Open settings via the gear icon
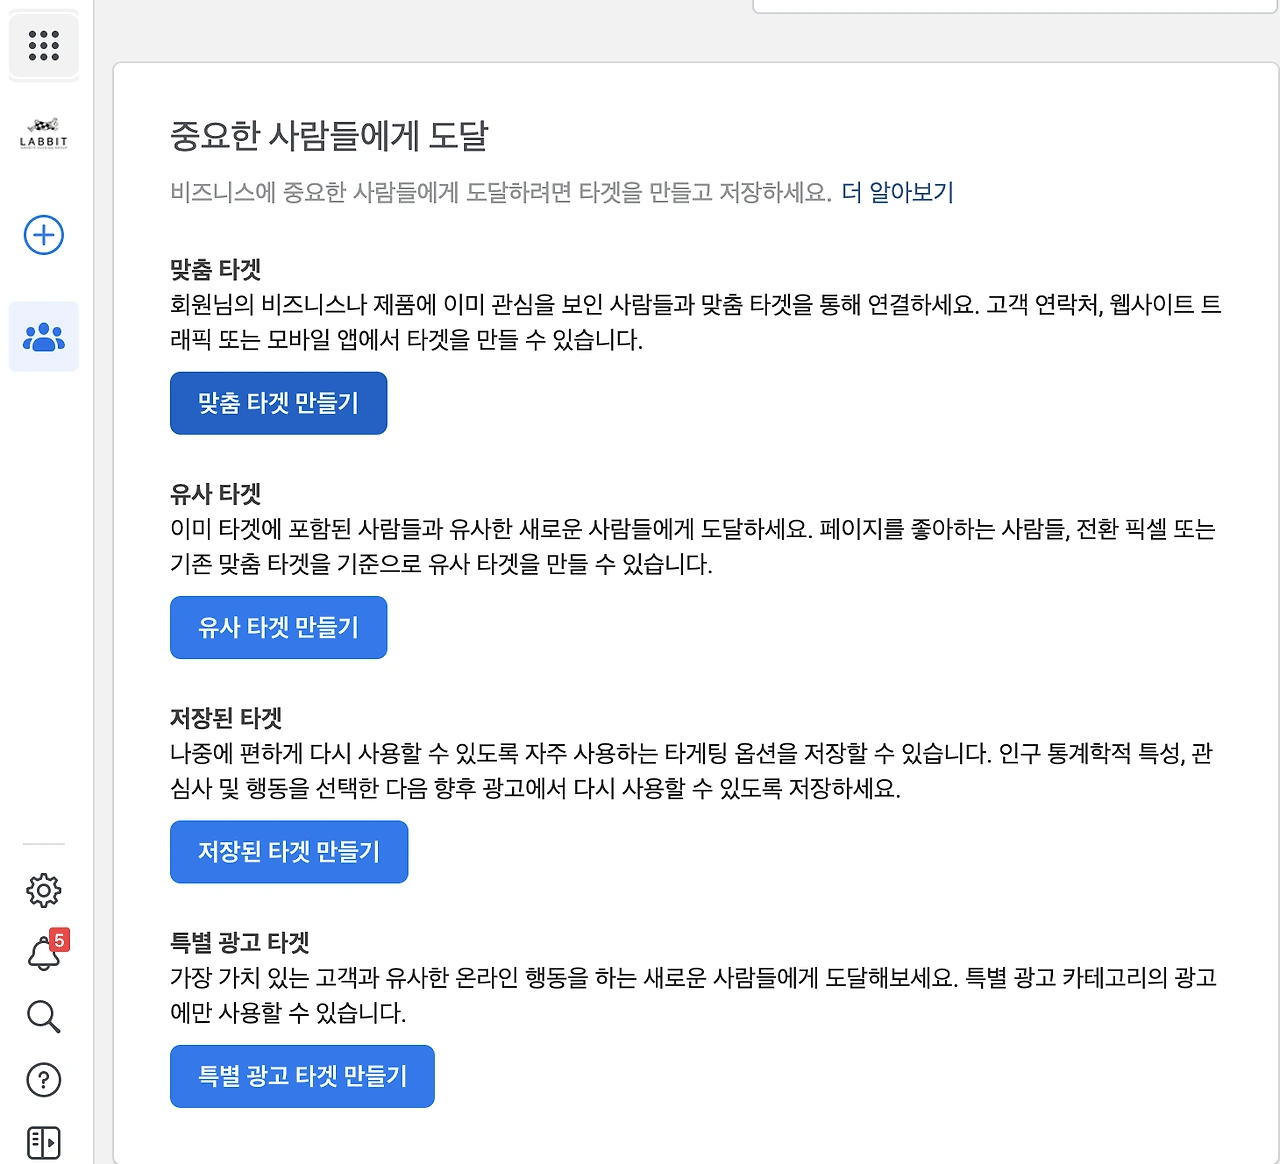This screenshot has width=1280, height=1164. click(x=44, y=890)
